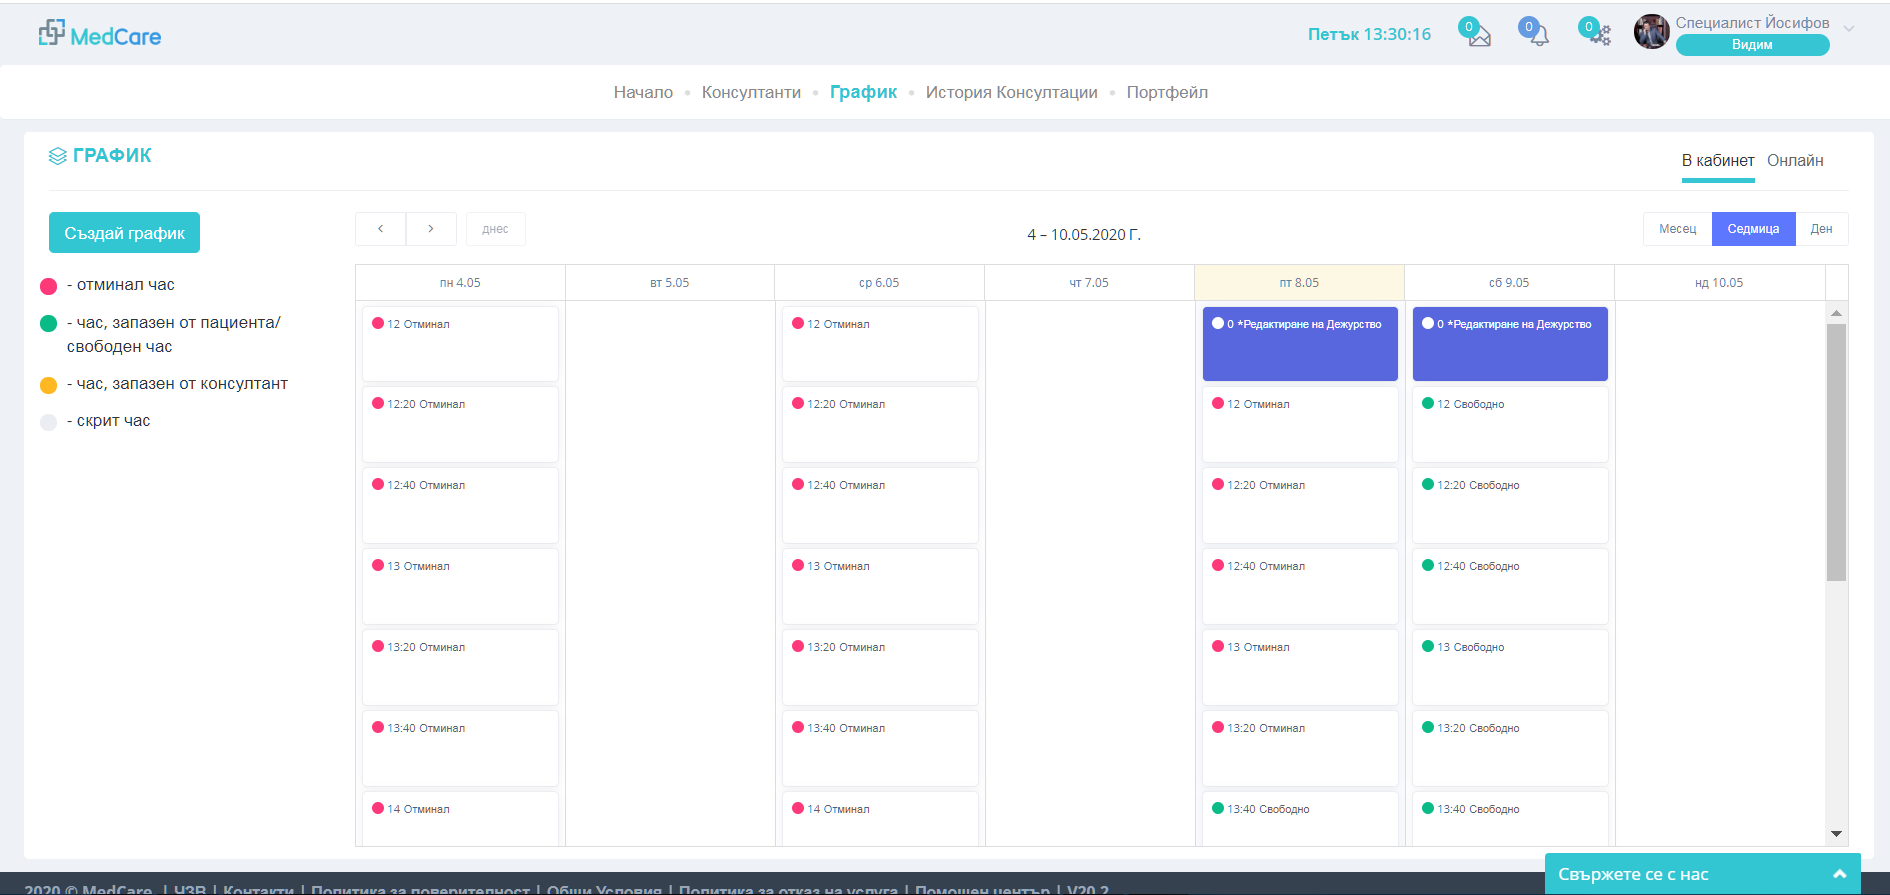This screenshot has height=895, width=1890.
Task: Expand the user account dropdown chevron
Action: point(1849,28)
